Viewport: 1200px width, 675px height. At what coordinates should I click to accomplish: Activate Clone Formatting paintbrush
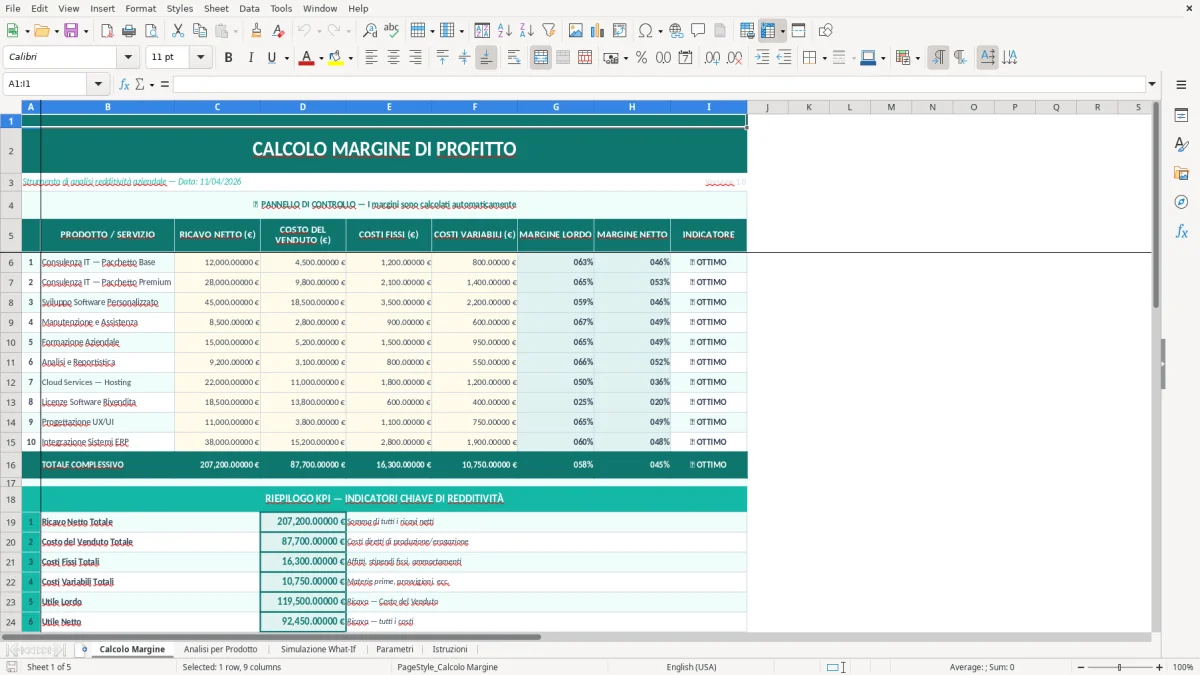tap(256, 31)
